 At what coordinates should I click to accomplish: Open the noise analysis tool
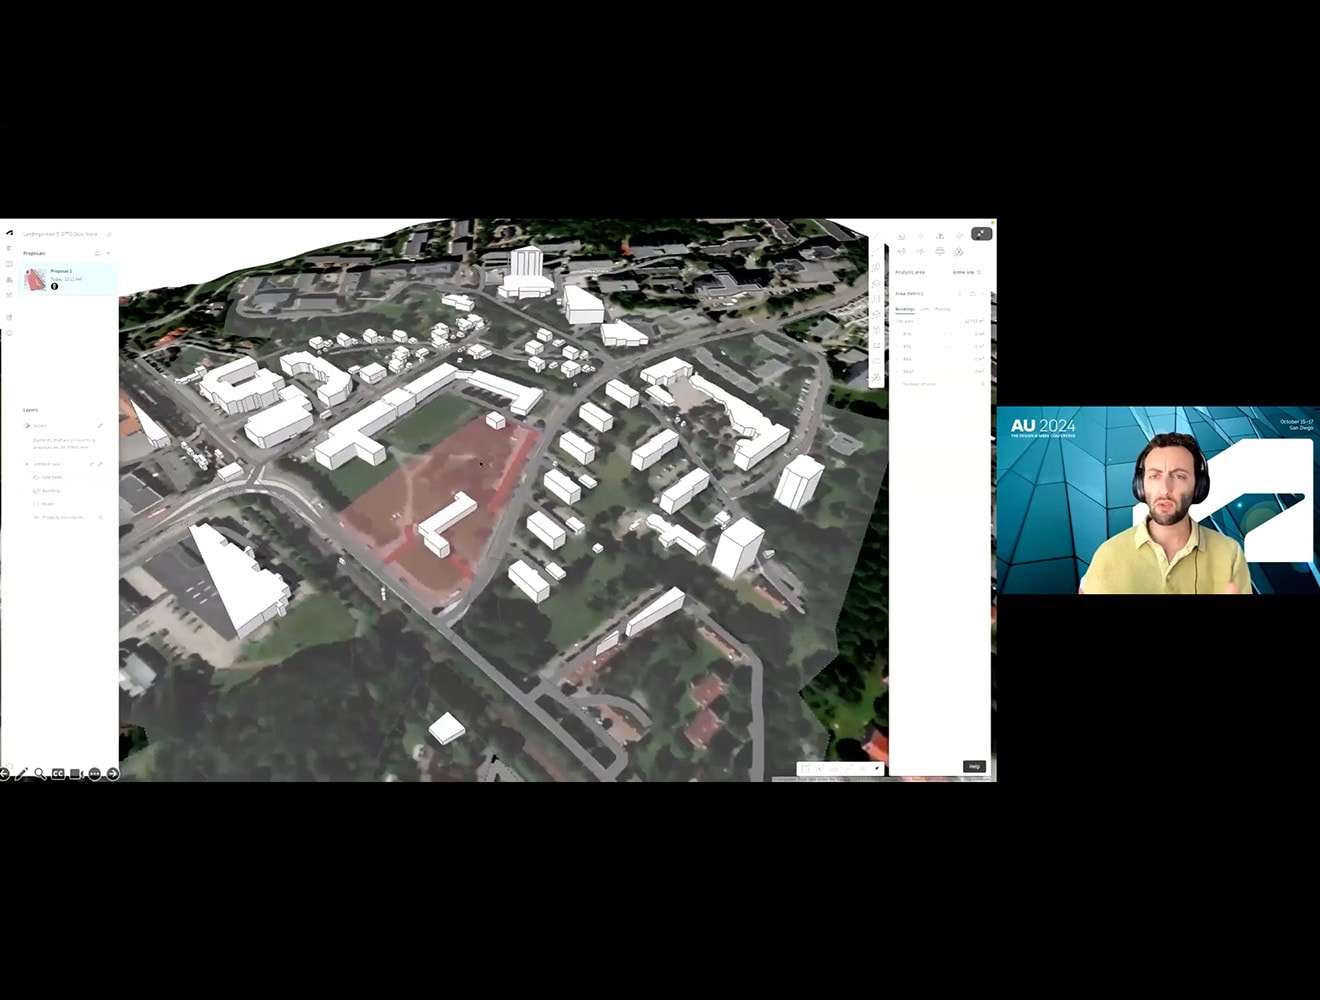921,252
